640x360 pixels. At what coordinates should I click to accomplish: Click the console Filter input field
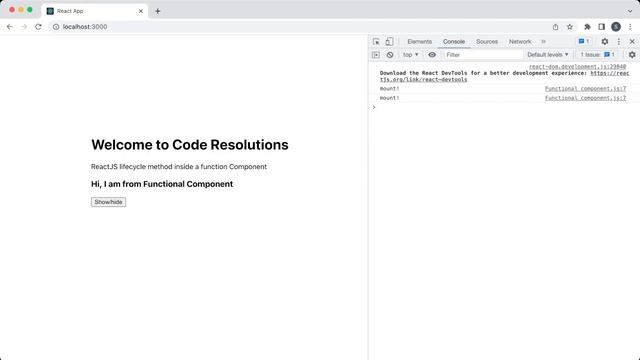tap(483, 55)
